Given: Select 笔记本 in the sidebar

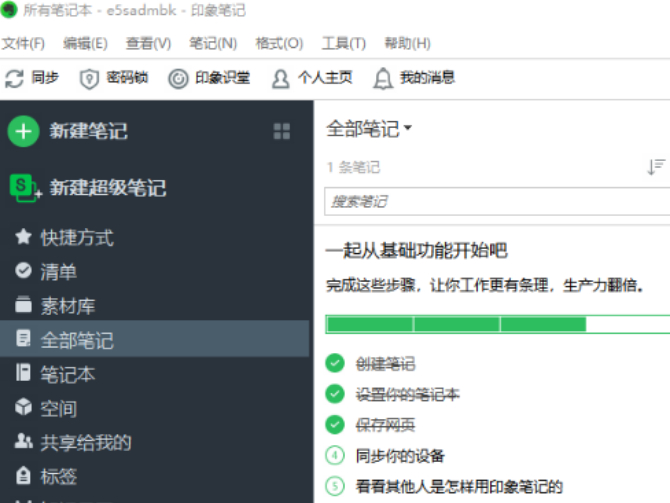Looking at the screenshot, I should [68, 374].
